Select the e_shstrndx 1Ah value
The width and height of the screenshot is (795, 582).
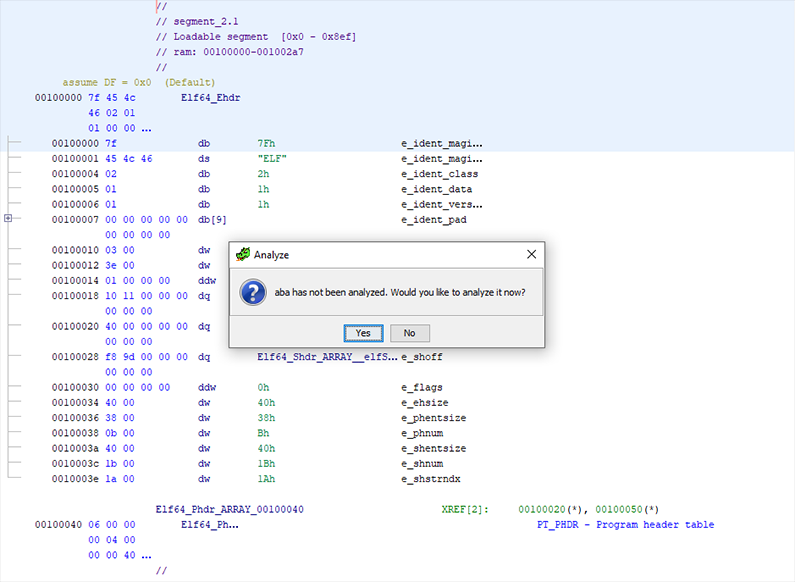click(x=265, y=480)
